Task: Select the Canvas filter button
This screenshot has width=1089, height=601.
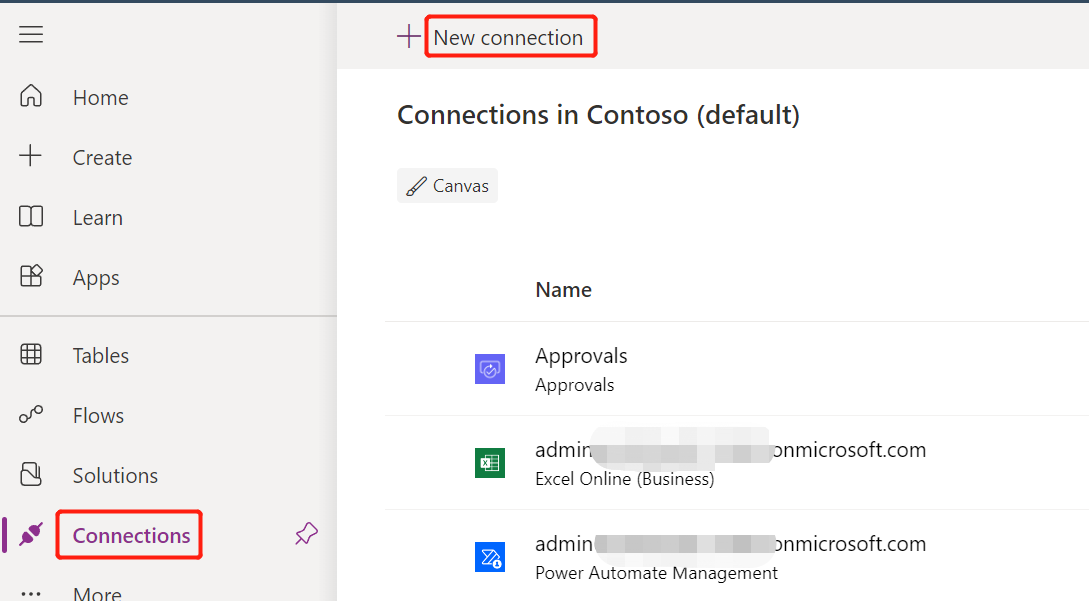Action: (447, 185)
